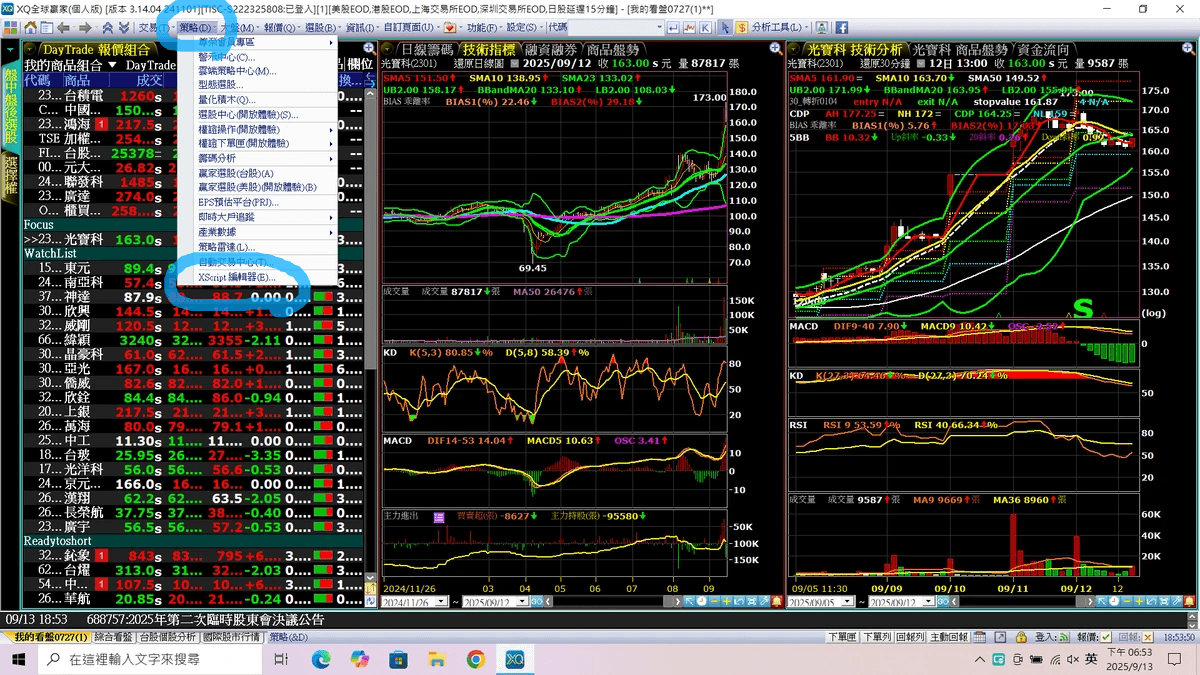Switch to 台股個股分析 bottom tab

(x=166, y=637)
